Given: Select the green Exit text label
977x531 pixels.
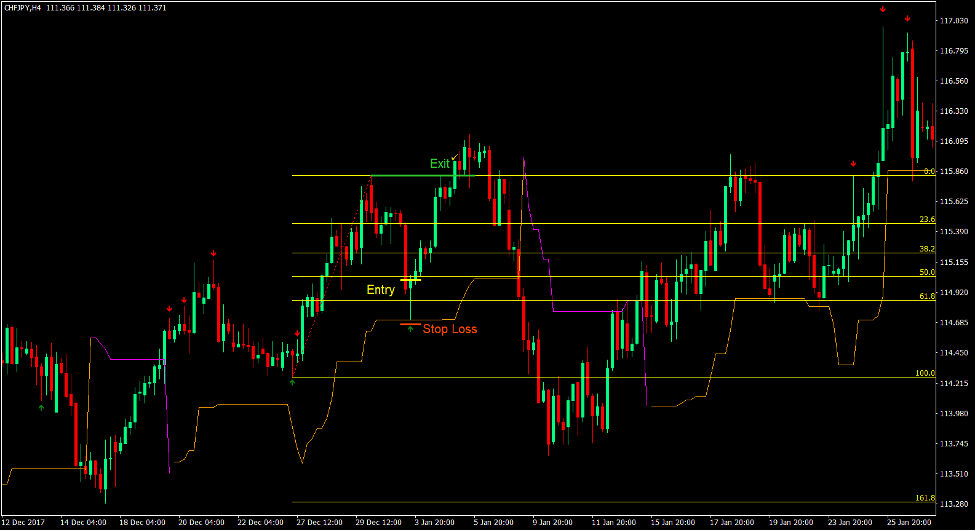Looking at the screenshot, I should 440,164.
